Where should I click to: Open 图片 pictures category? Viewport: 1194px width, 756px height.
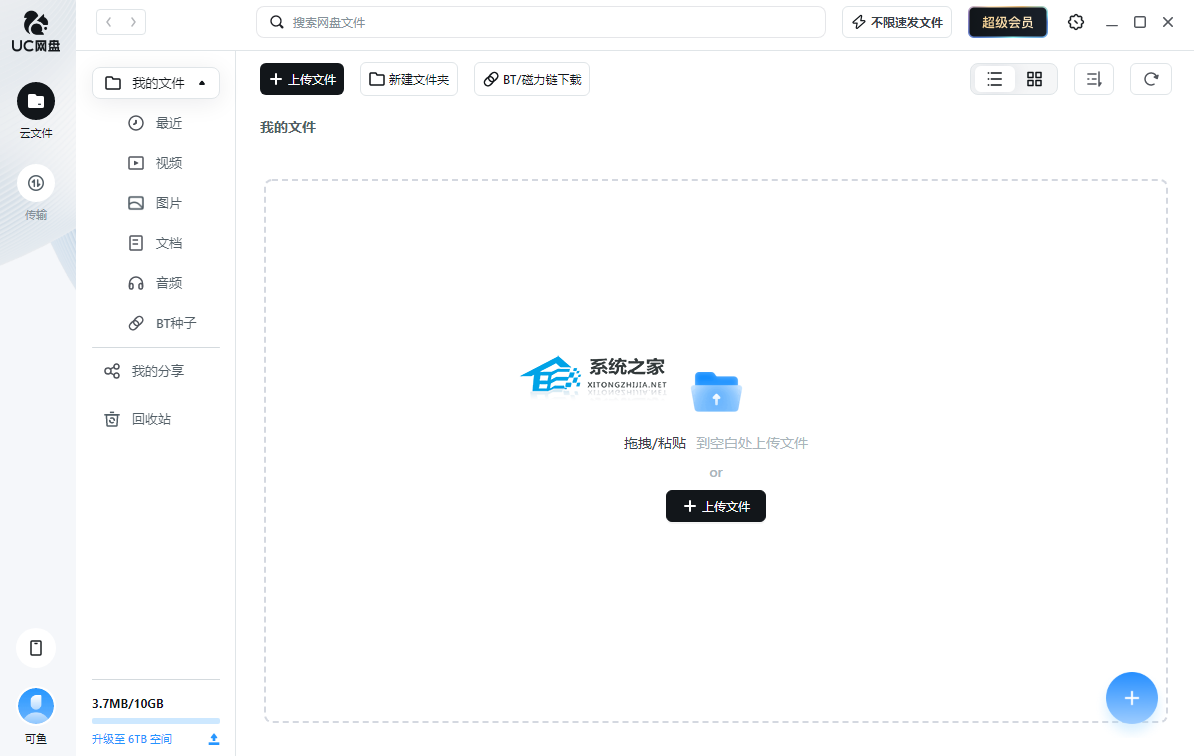point(156,203)
